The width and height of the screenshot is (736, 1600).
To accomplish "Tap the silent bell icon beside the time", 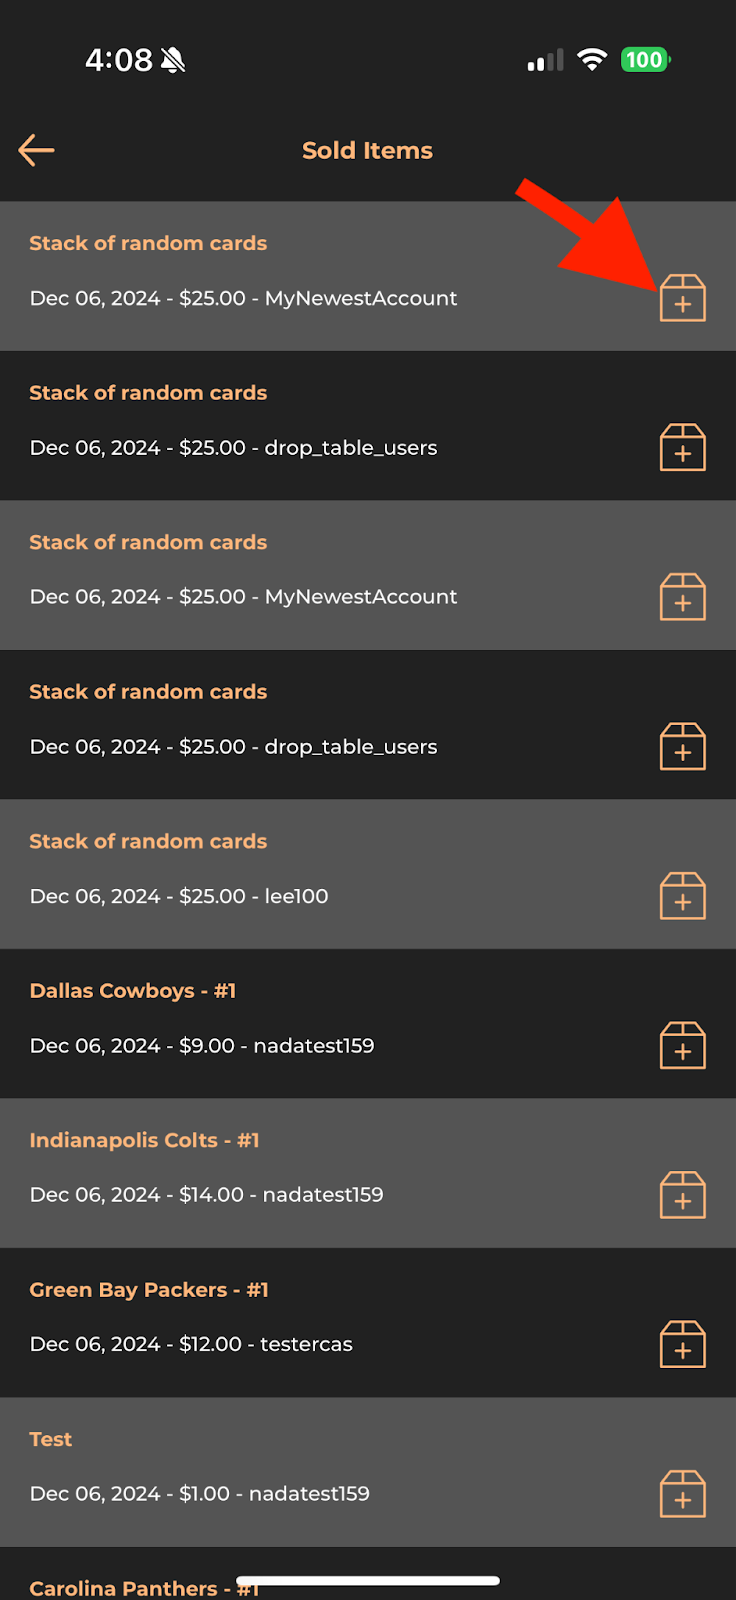I will coord(173,61).
